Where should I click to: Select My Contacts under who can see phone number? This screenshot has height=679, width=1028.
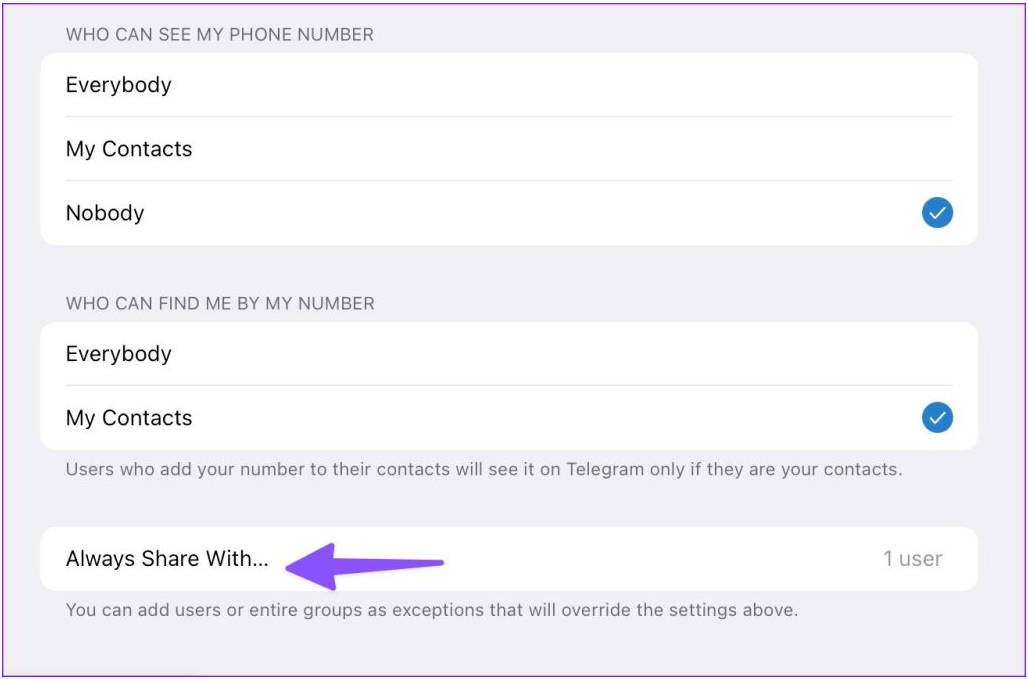coord(509,149)
